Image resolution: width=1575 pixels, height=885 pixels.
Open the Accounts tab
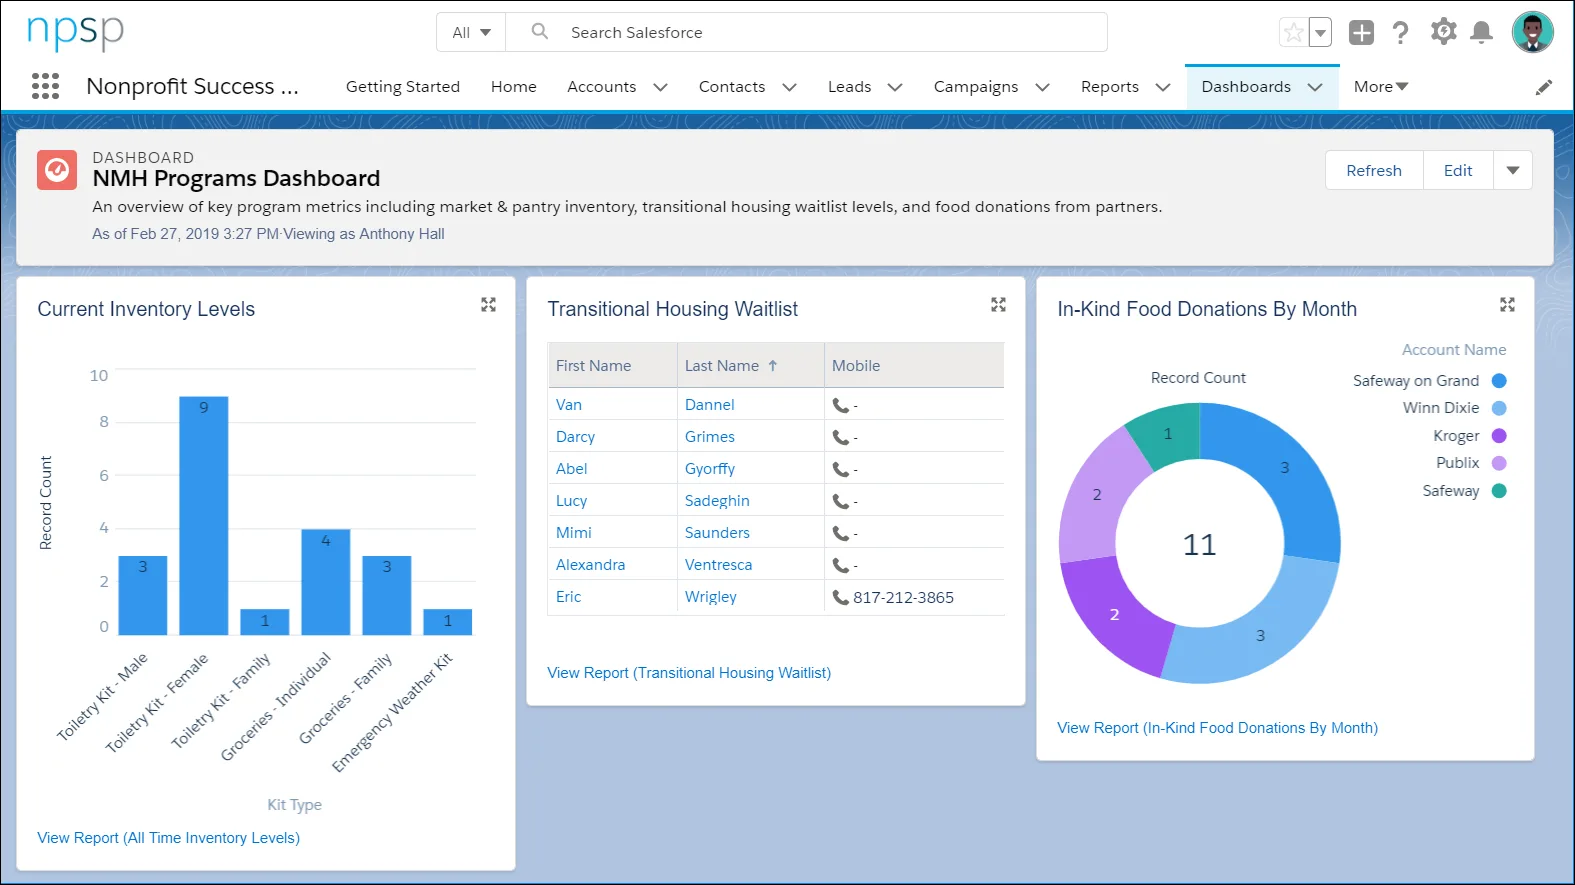[602, 87]
